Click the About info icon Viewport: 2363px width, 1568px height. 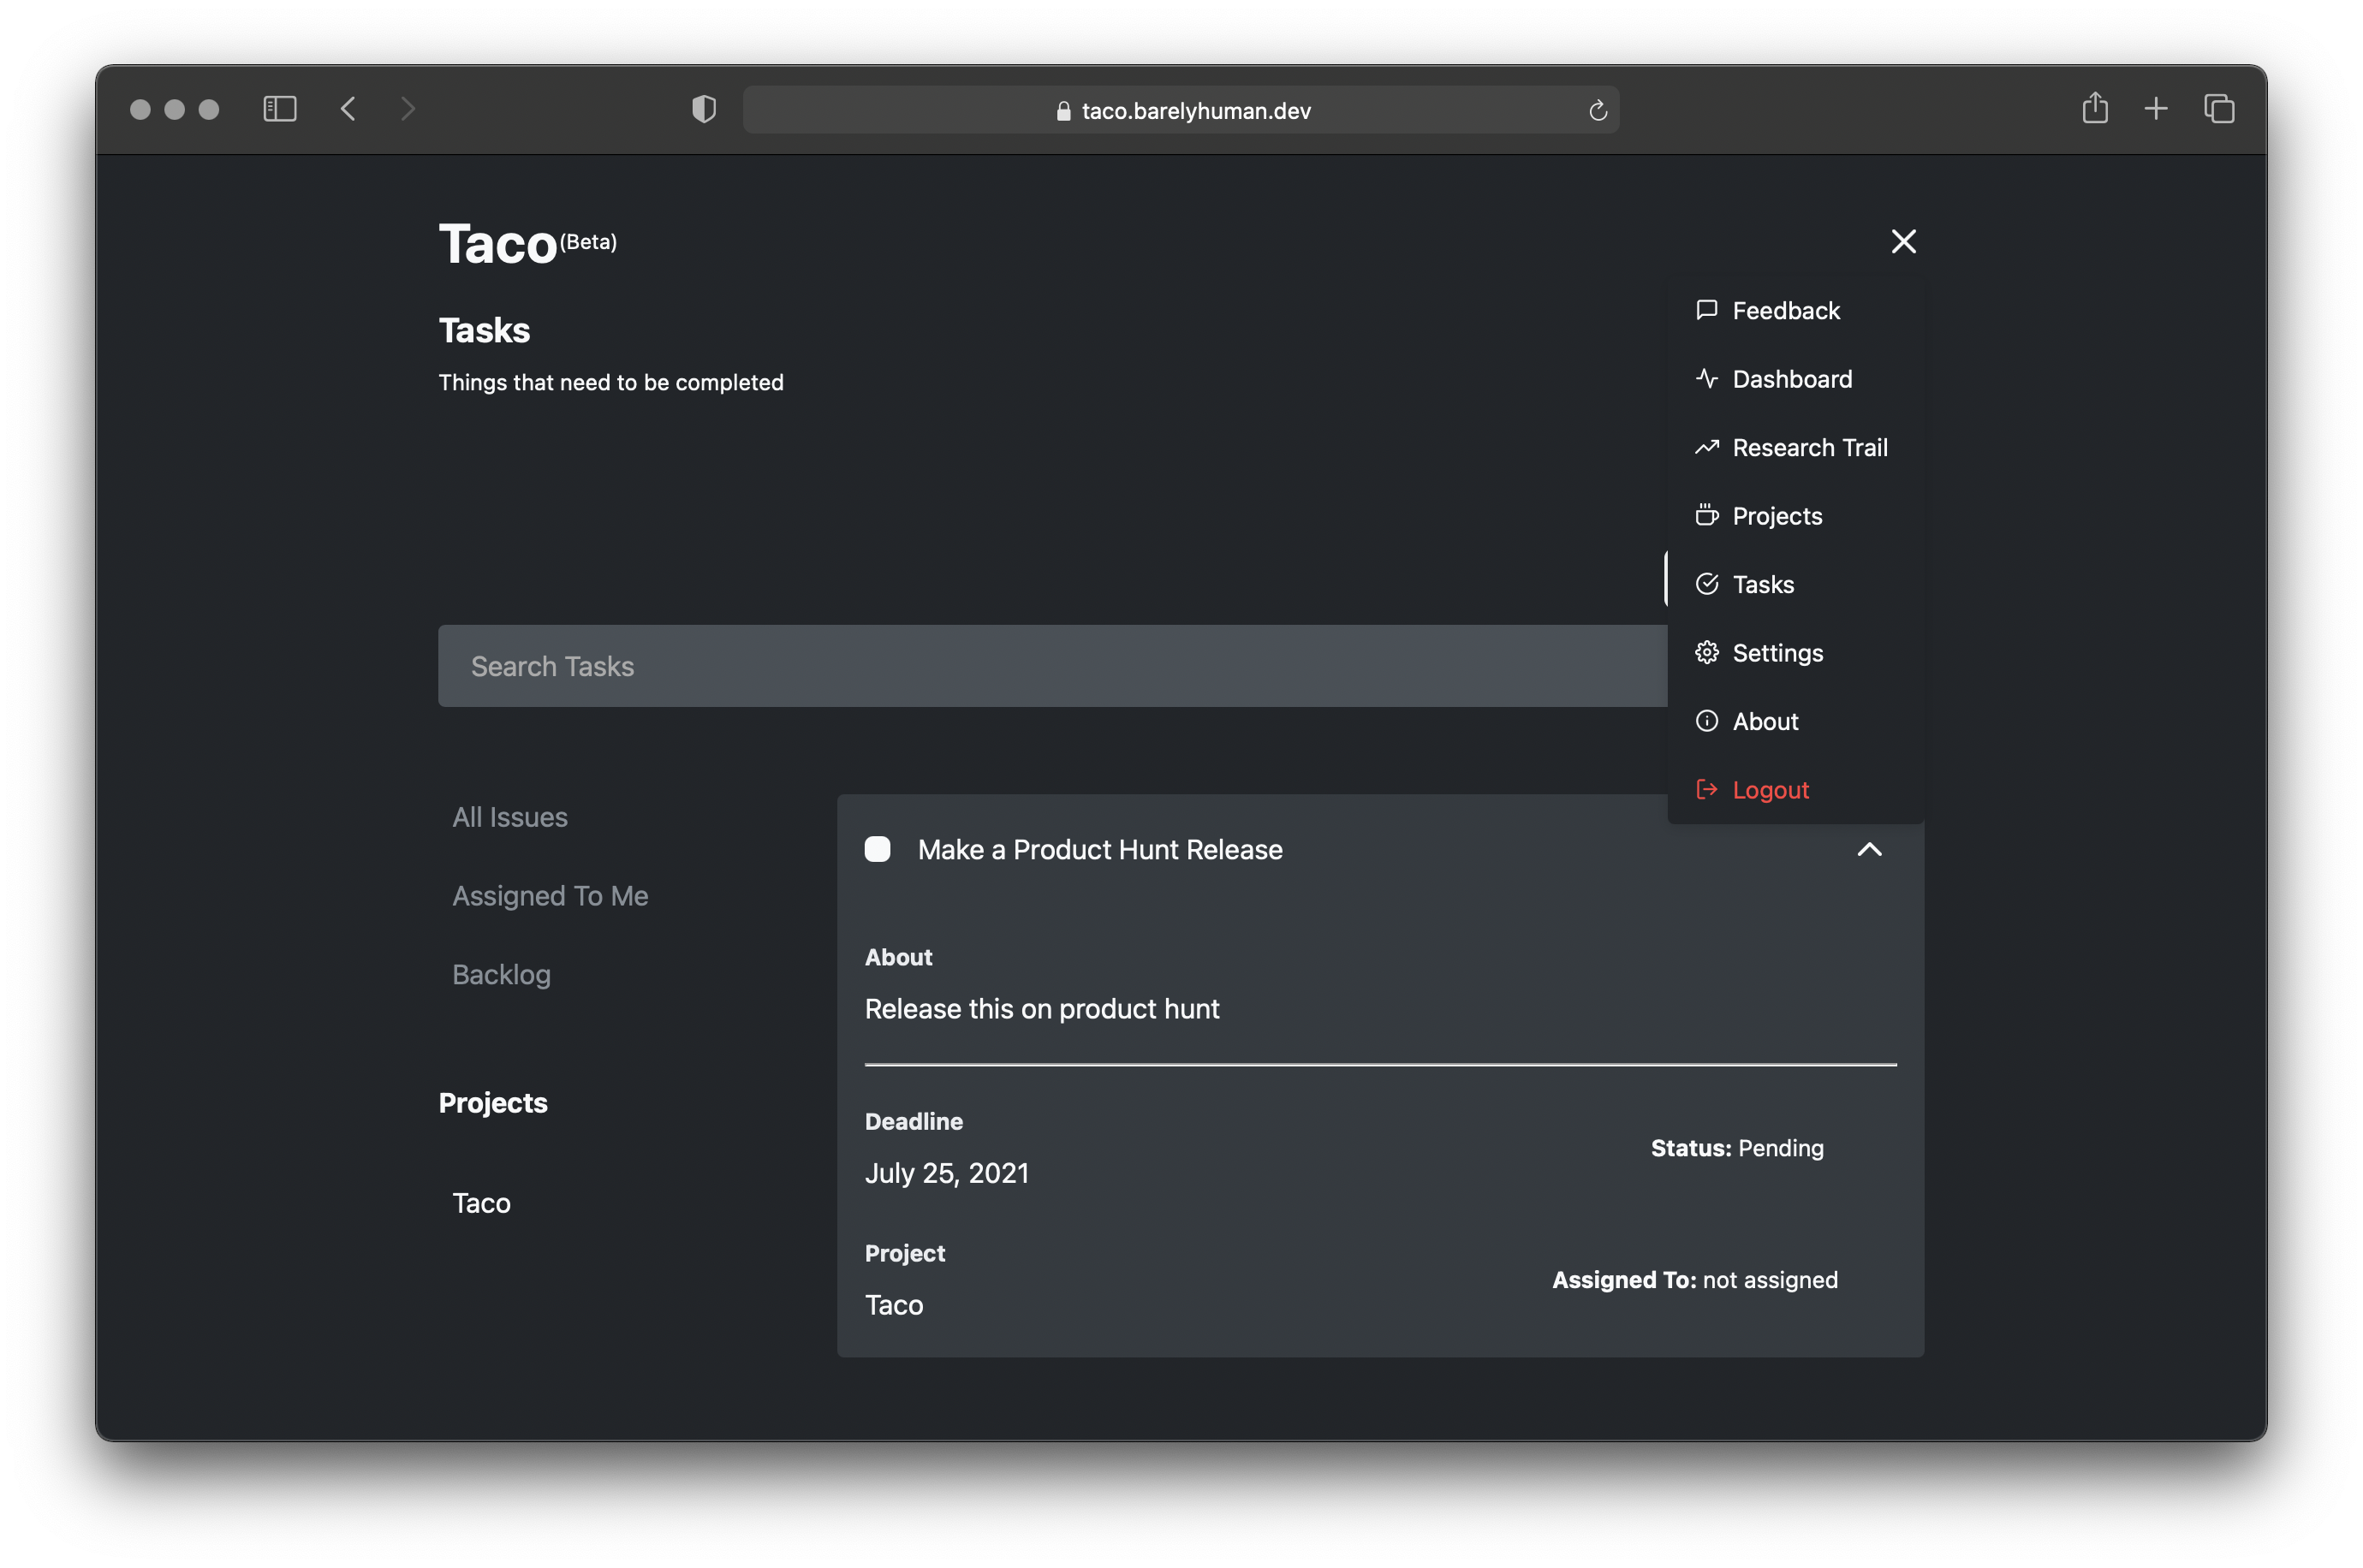tap(1707, 720)
